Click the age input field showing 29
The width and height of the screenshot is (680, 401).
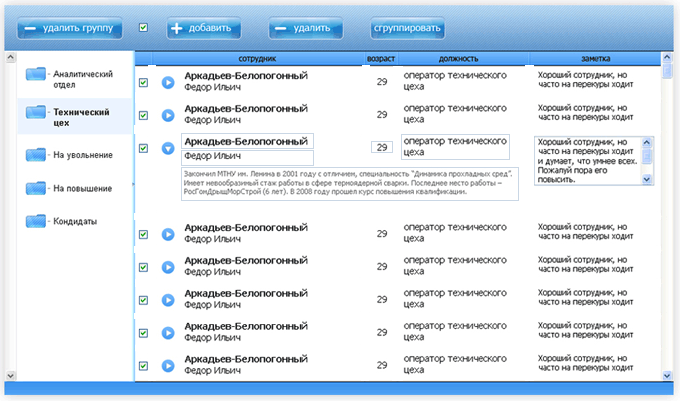[x=381, y=147]
